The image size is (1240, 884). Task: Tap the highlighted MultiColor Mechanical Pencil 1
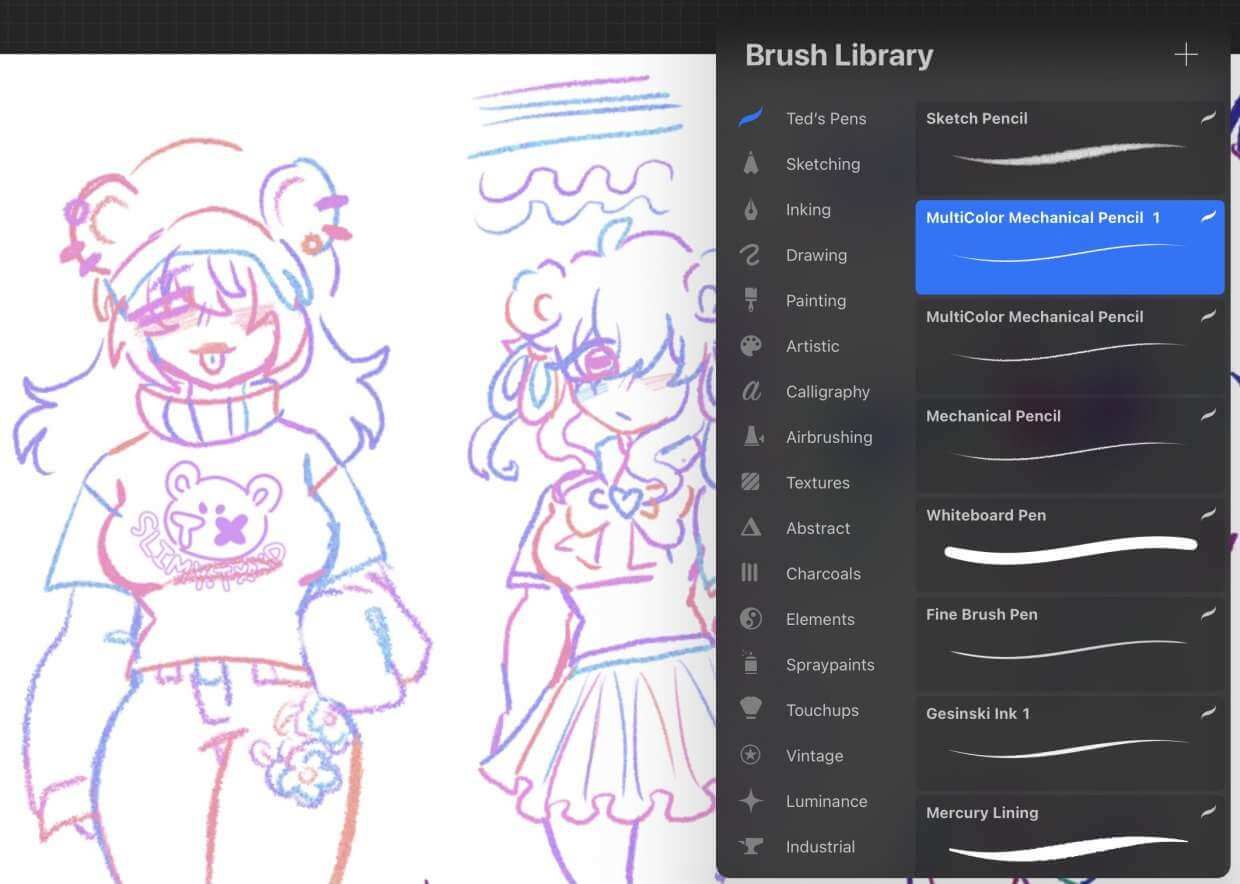point(1069,246)
